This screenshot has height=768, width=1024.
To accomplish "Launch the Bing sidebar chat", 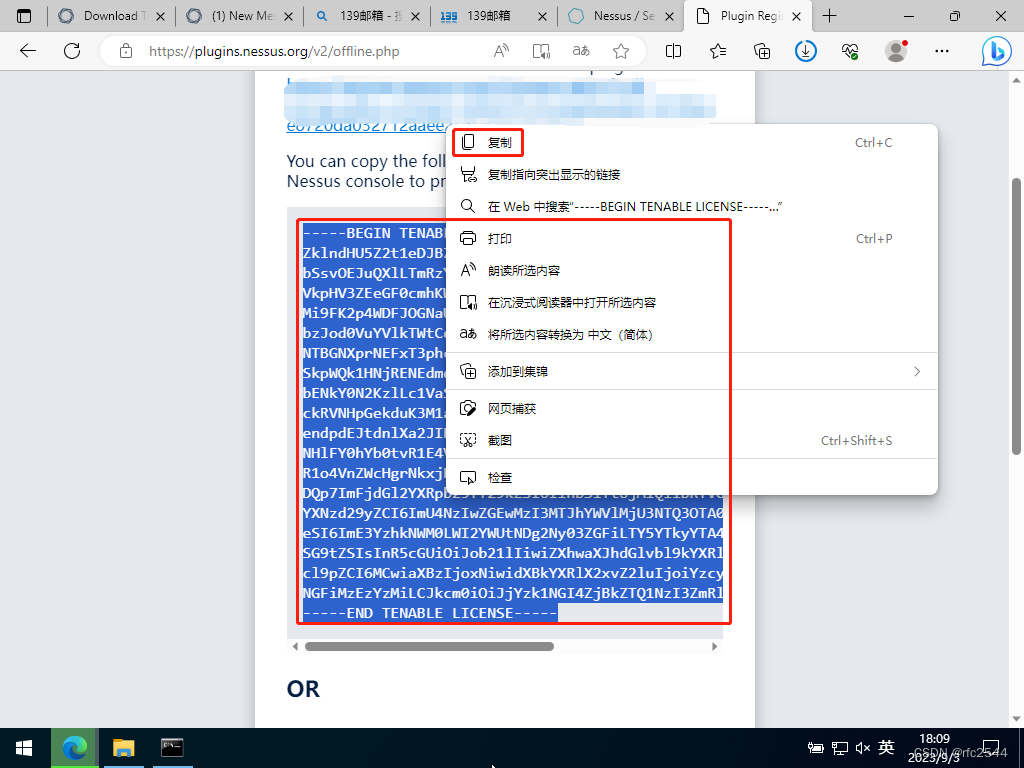I will tap(996, 51).
